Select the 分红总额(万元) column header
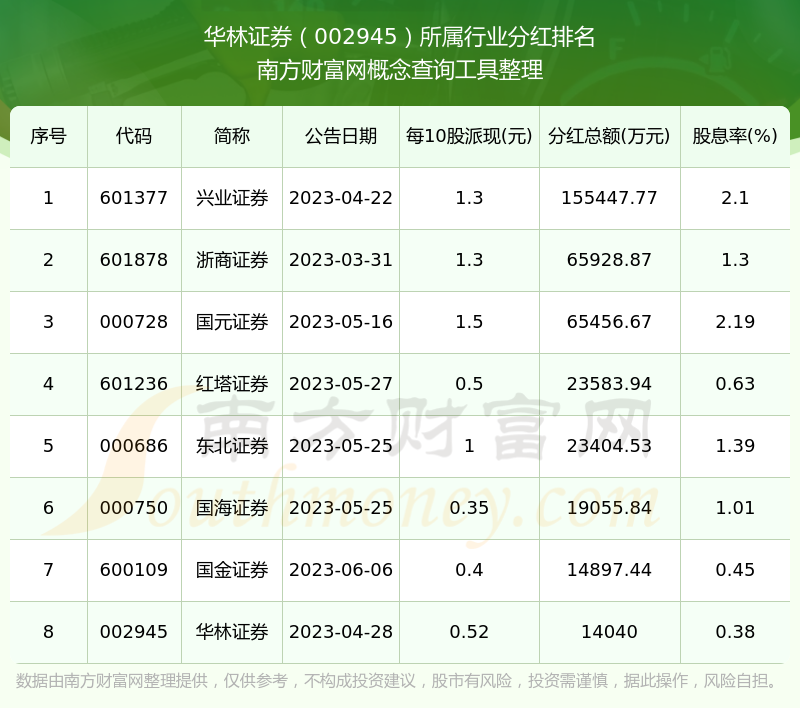The height and width of the screenshot is (708, 800). pos(609,136)
